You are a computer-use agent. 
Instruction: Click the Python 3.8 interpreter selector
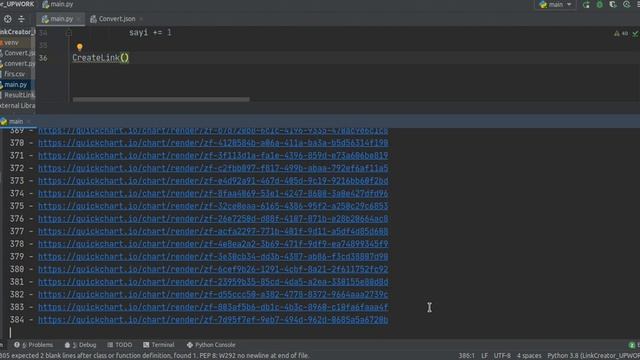pos(593,356)
